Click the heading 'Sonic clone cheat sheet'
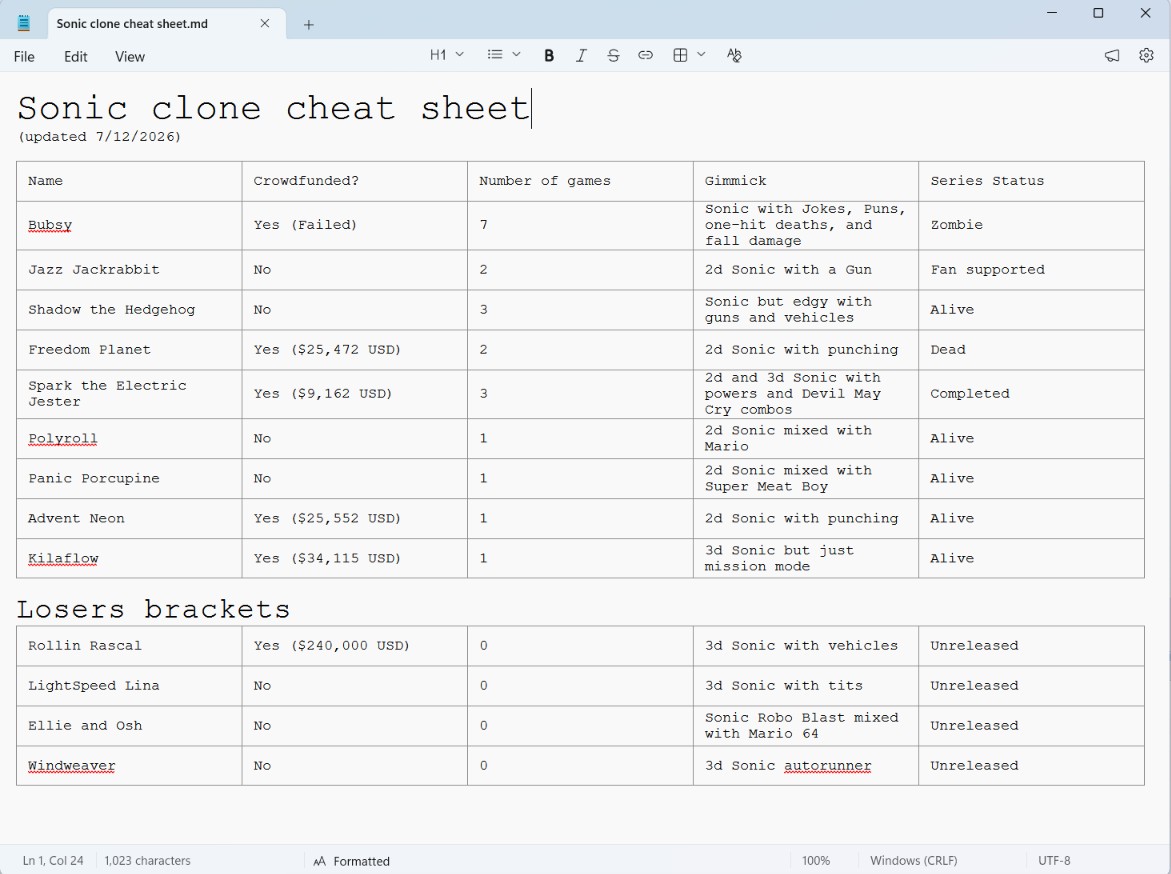 [273, 108]
